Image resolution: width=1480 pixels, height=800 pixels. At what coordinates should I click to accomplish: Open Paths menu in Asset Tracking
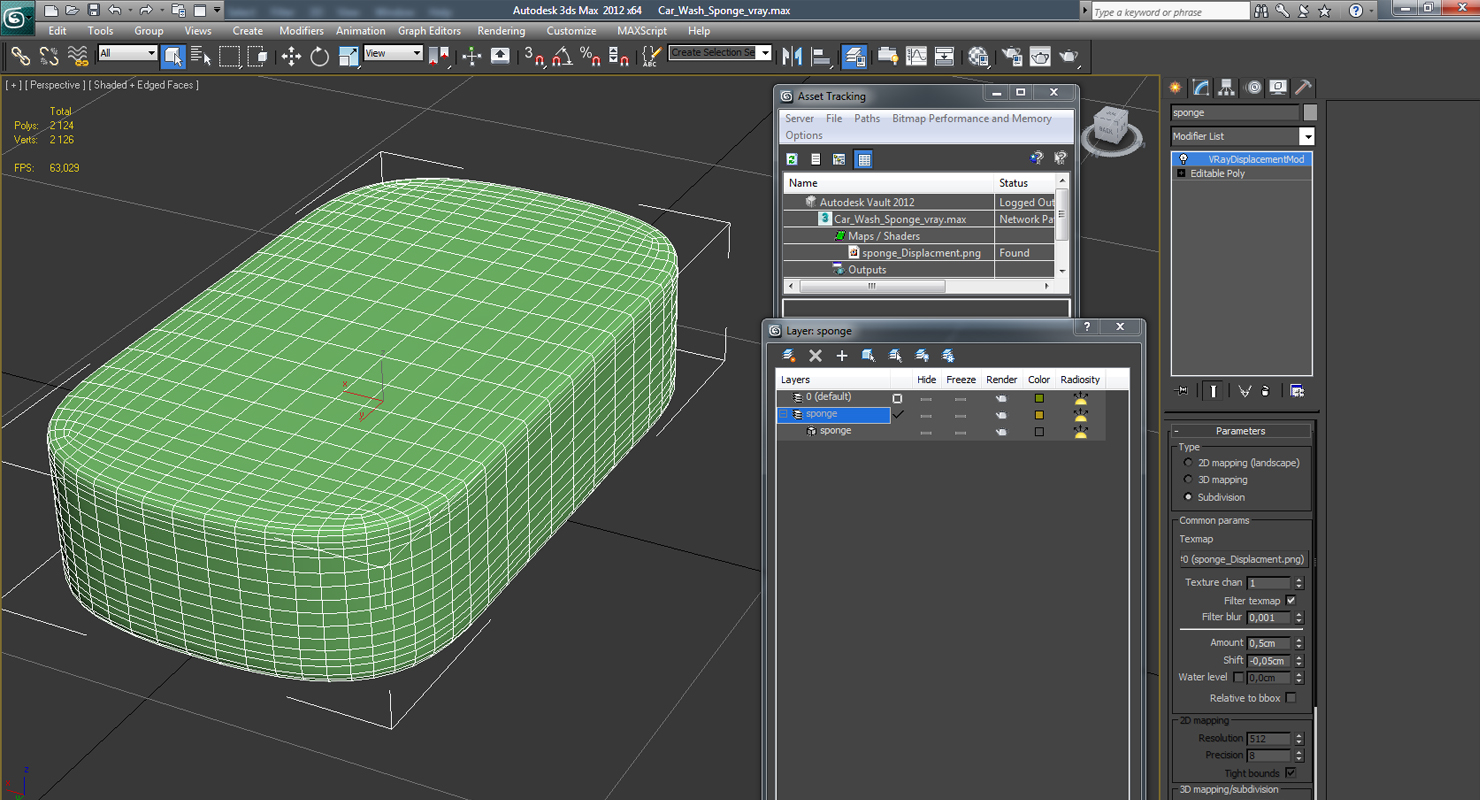point(867,118)
